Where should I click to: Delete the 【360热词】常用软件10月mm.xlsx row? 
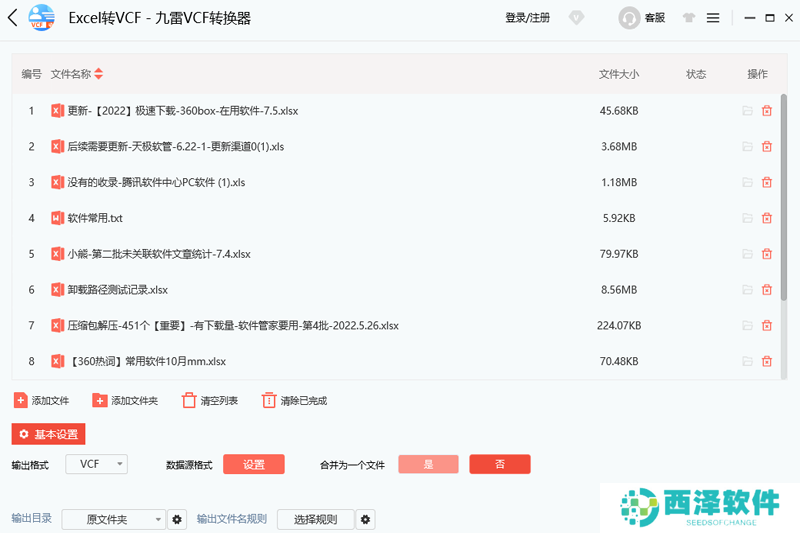pos(767,361)
